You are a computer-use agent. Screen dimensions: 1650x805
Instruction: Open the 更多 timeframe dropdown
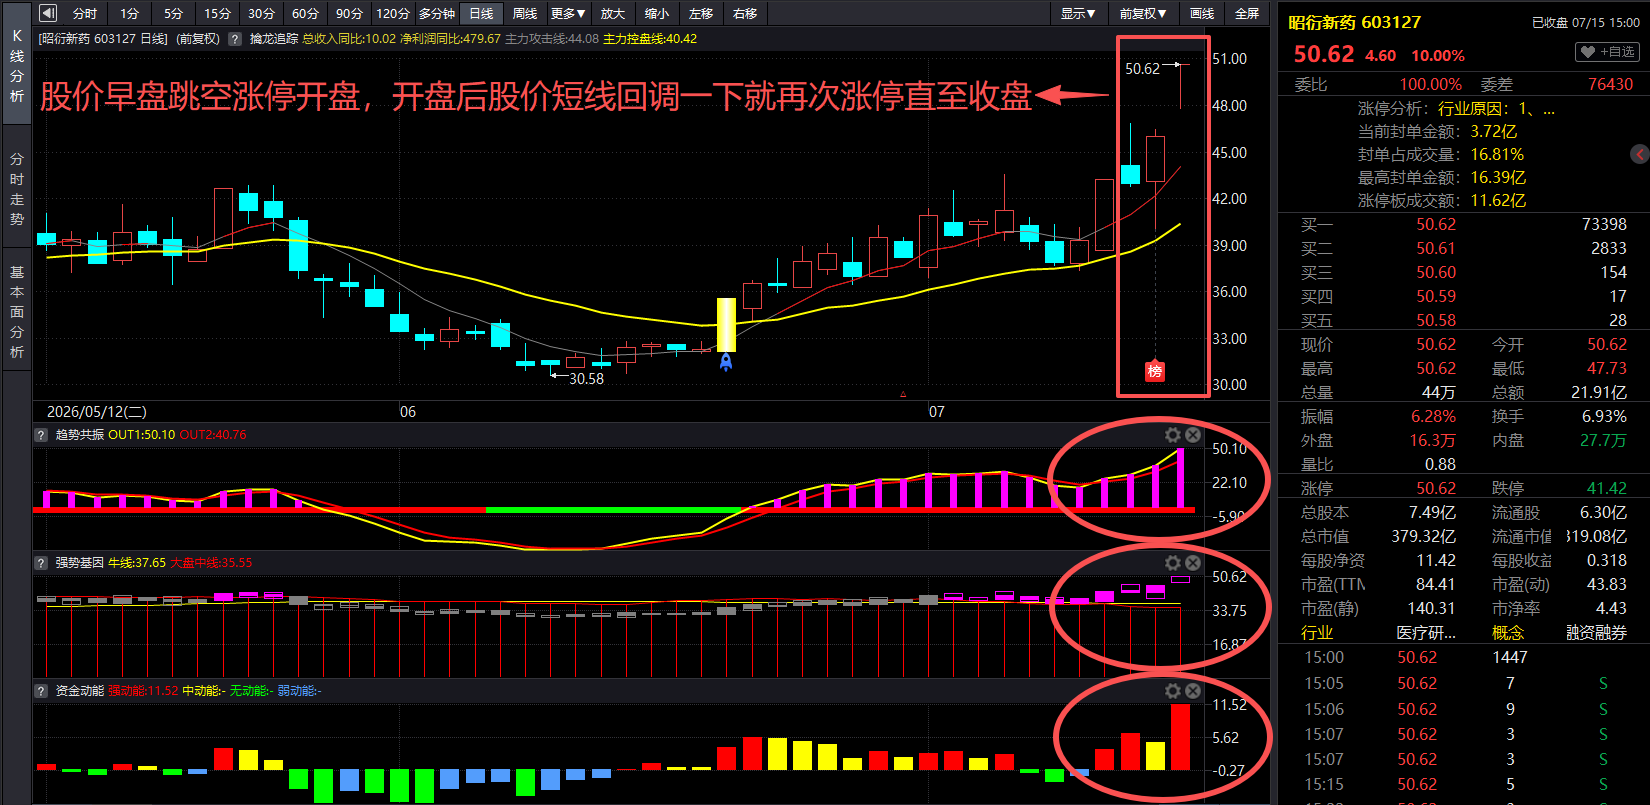click(568, 13)
